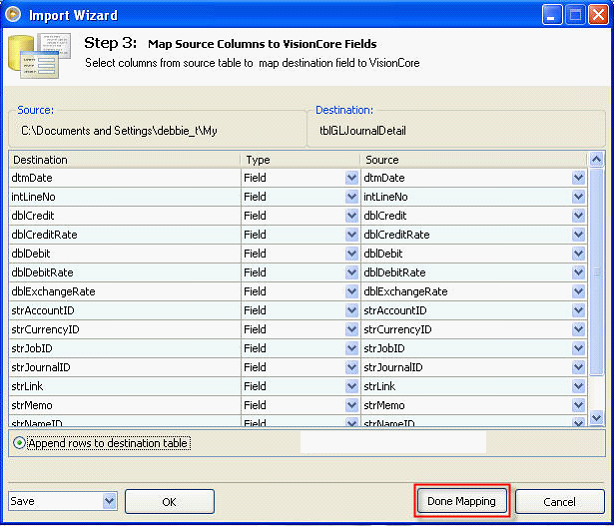Select the strJournalID destination cell
This screenshot has width=615, height=527.
click(125, 367)
